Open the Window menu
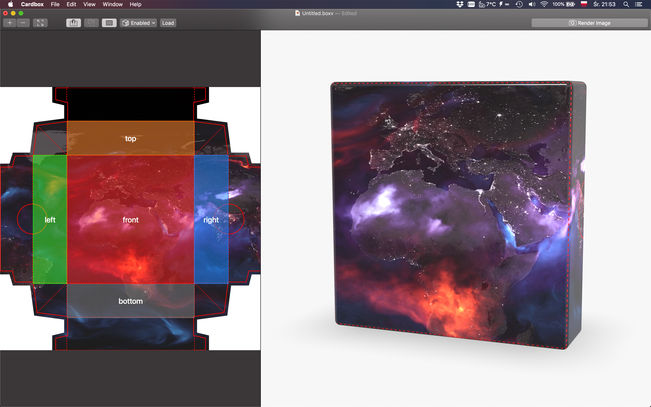 click(112, 5)
